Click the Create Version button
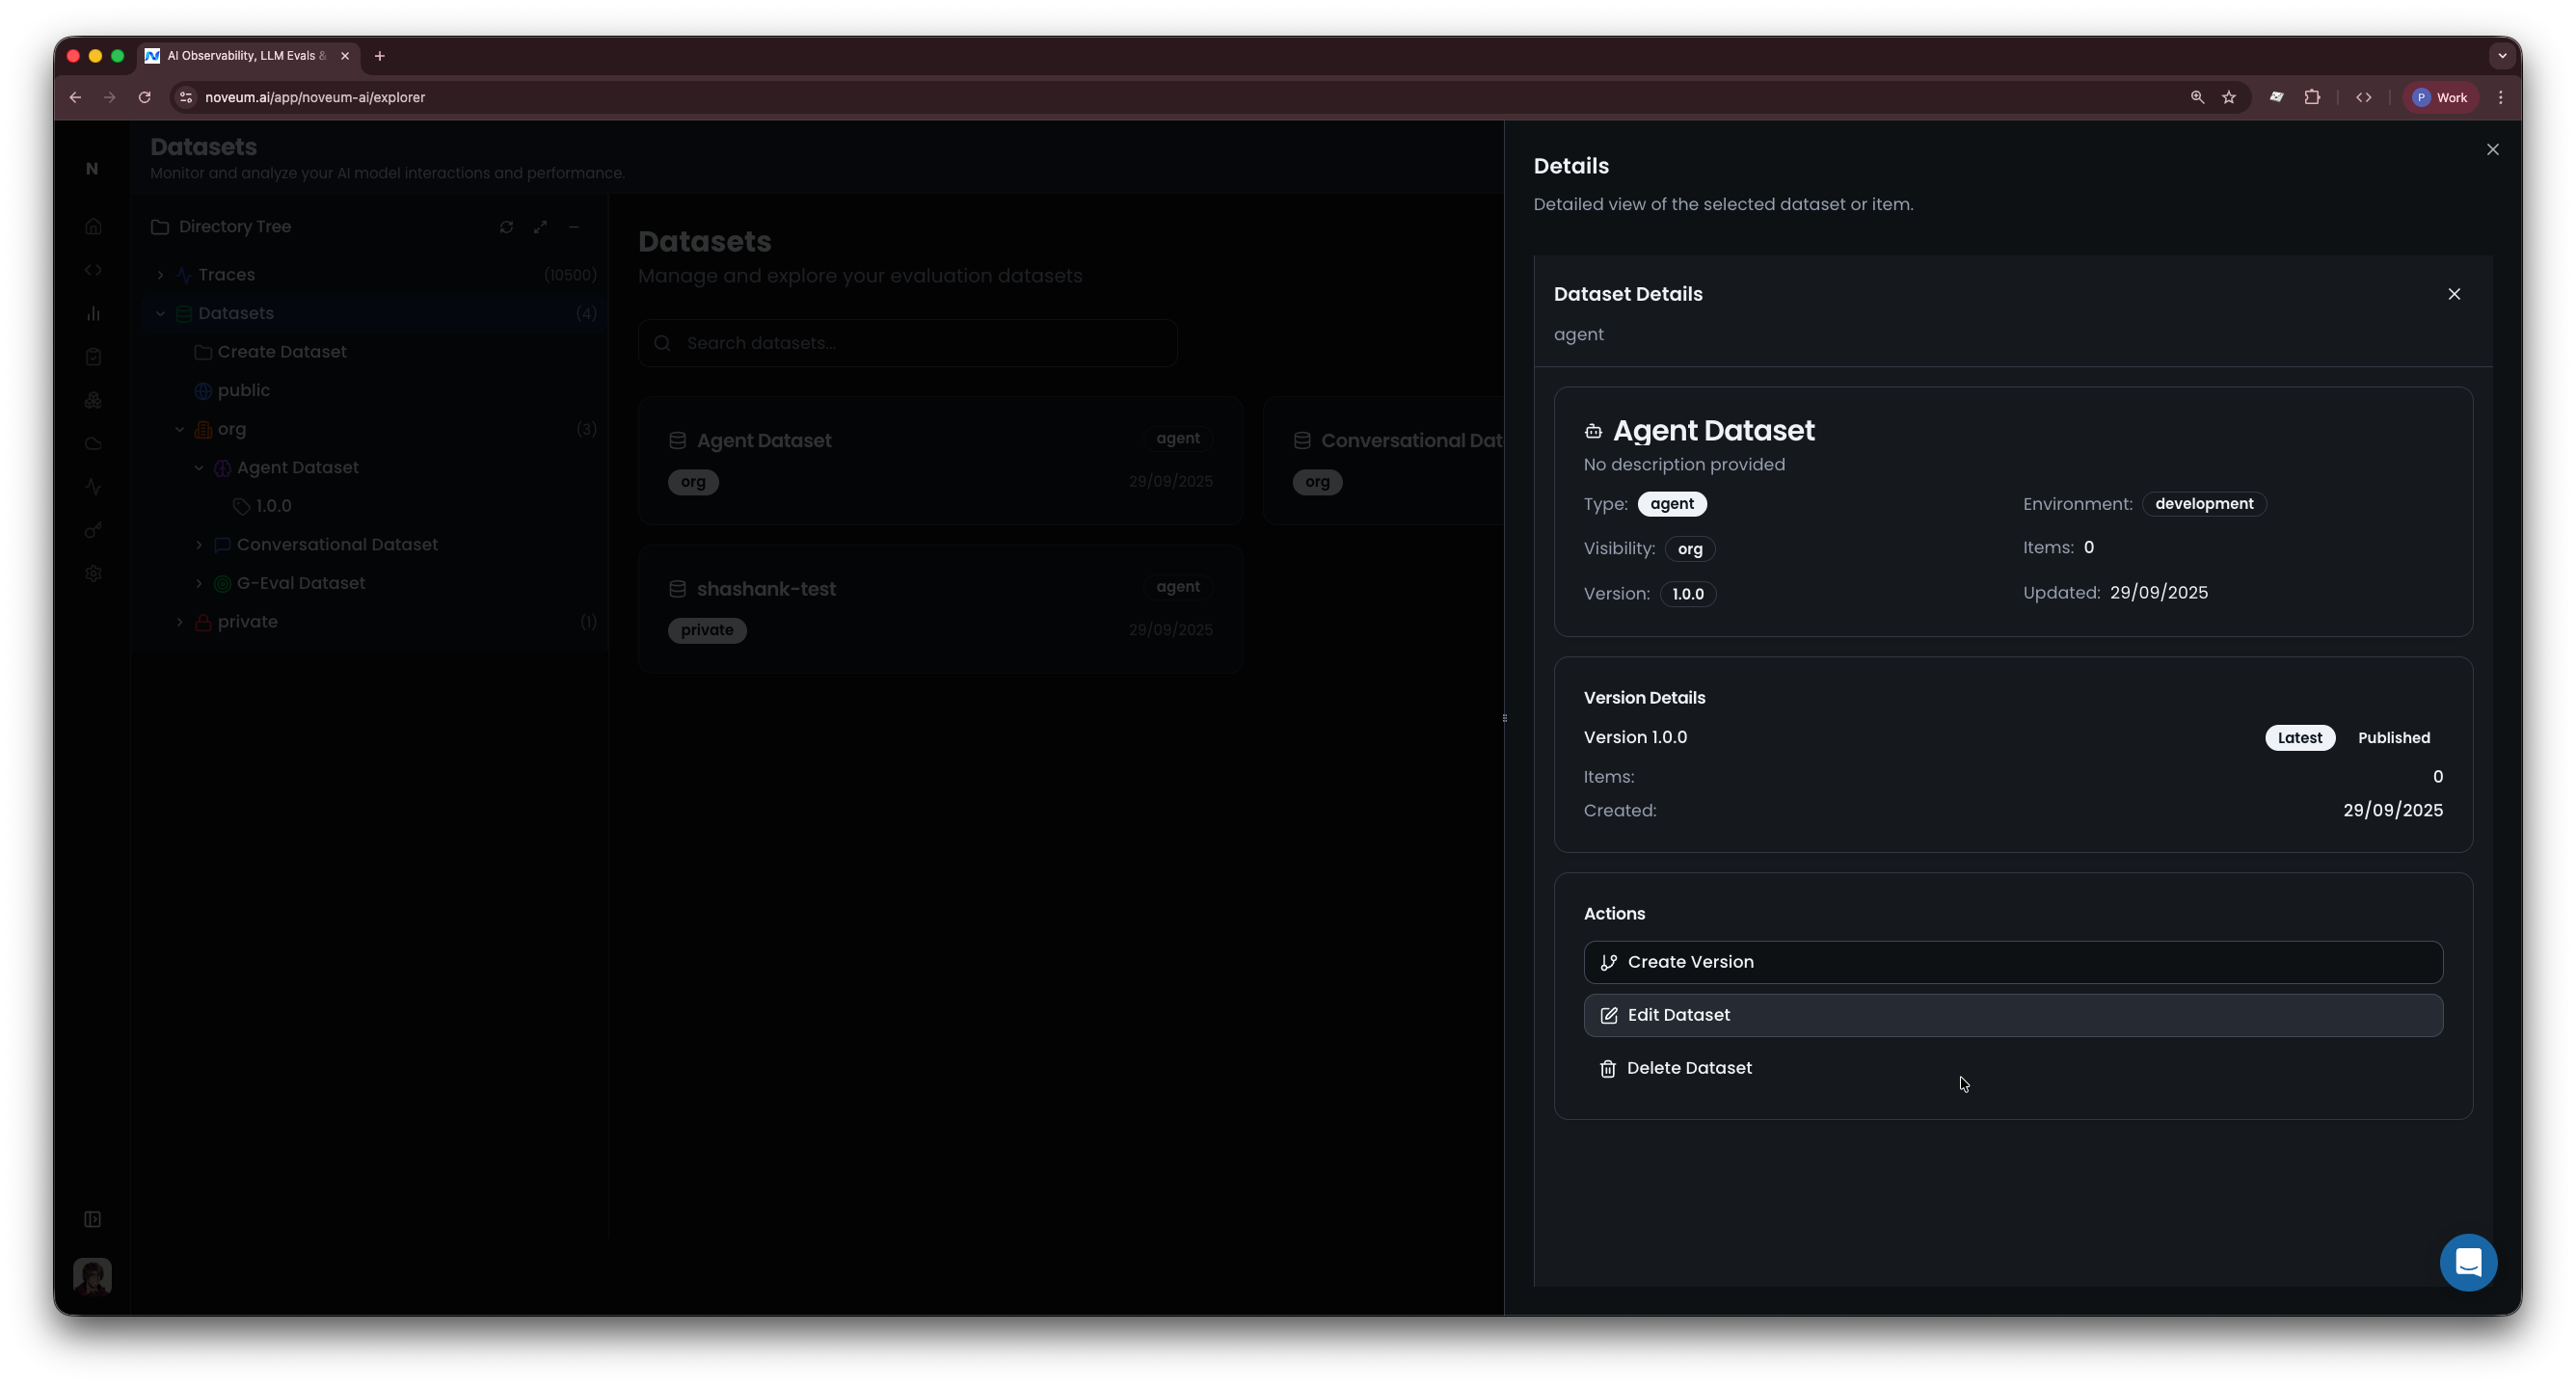The width and height of the screenshot is (2576, 1387). click(x=2012, y=962)
